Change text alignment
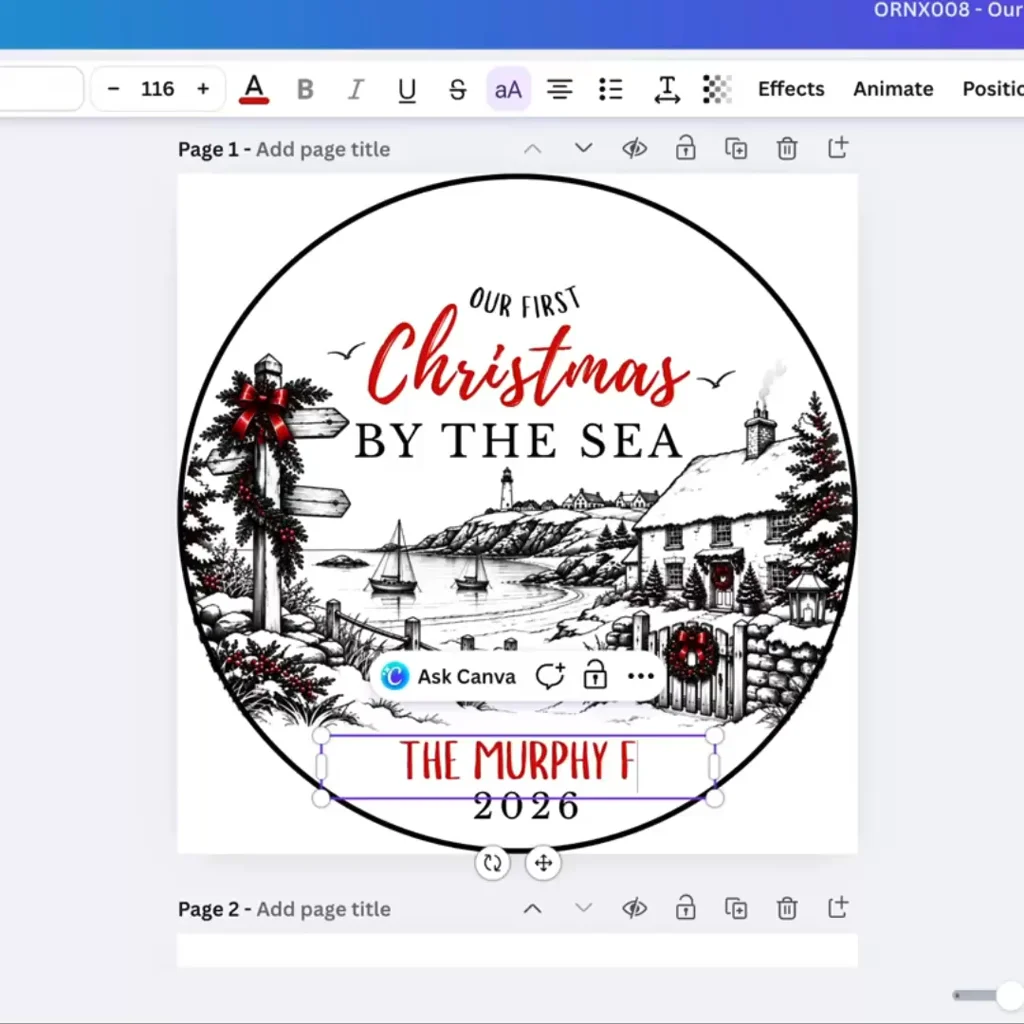Image resolution: width=1024 pixels, height=1024 pixels. [x=560, y=89]
